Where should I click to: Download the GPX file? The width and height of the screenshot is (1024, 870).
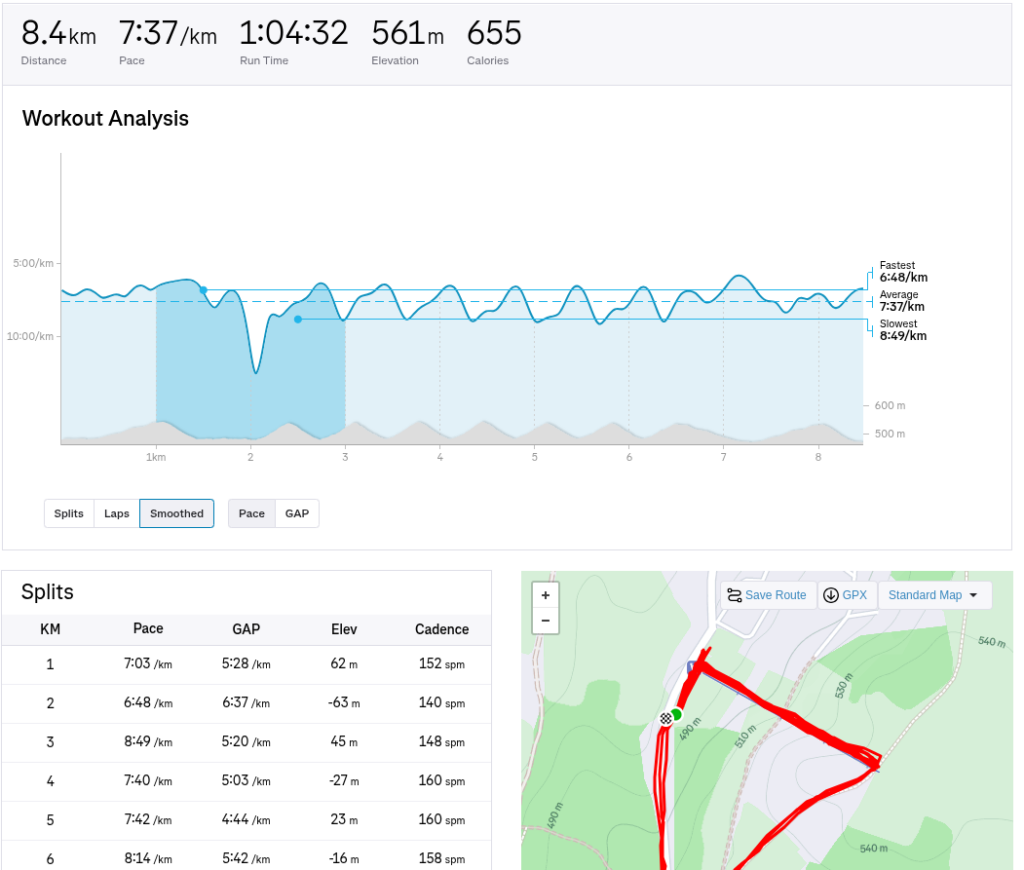pyautogui.click(x=846, y=595)
